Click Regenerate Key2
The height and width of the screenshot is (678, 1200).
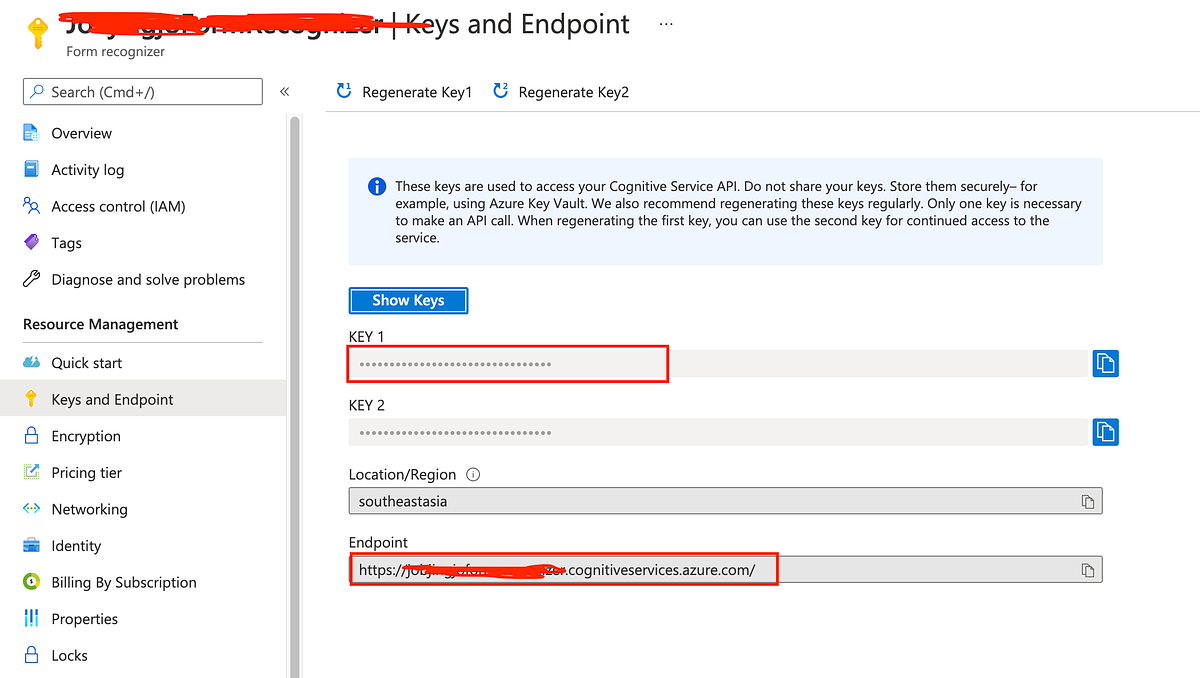click(x=559, y=91)
